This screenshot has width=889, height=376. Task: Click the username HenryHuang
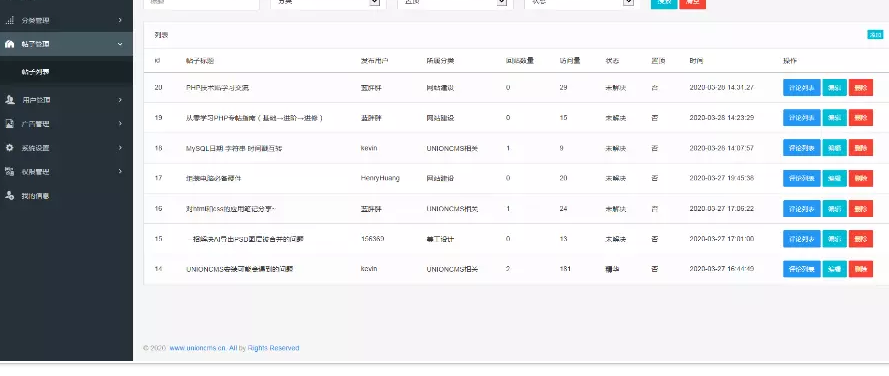(380, 178)
